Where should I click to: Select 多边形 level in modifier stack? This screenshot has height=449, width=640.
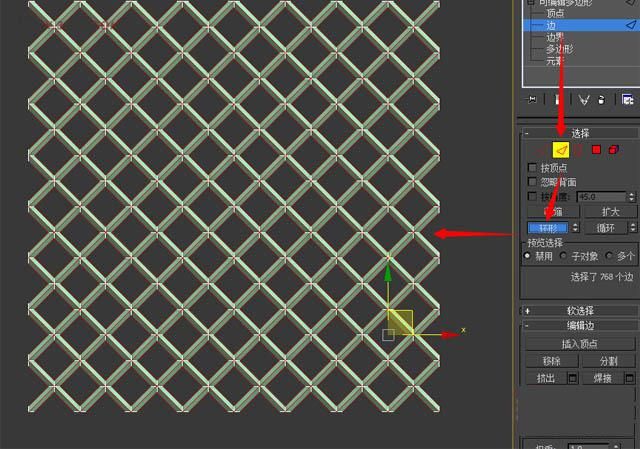click(560, 49)
